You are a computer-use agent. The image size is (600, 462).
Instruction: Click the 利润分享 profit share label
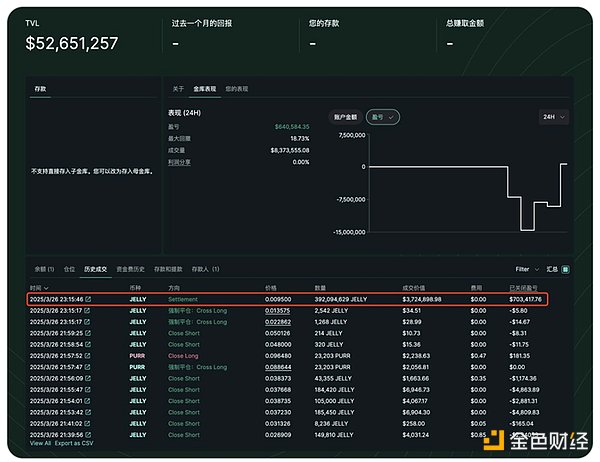(179, 161)
